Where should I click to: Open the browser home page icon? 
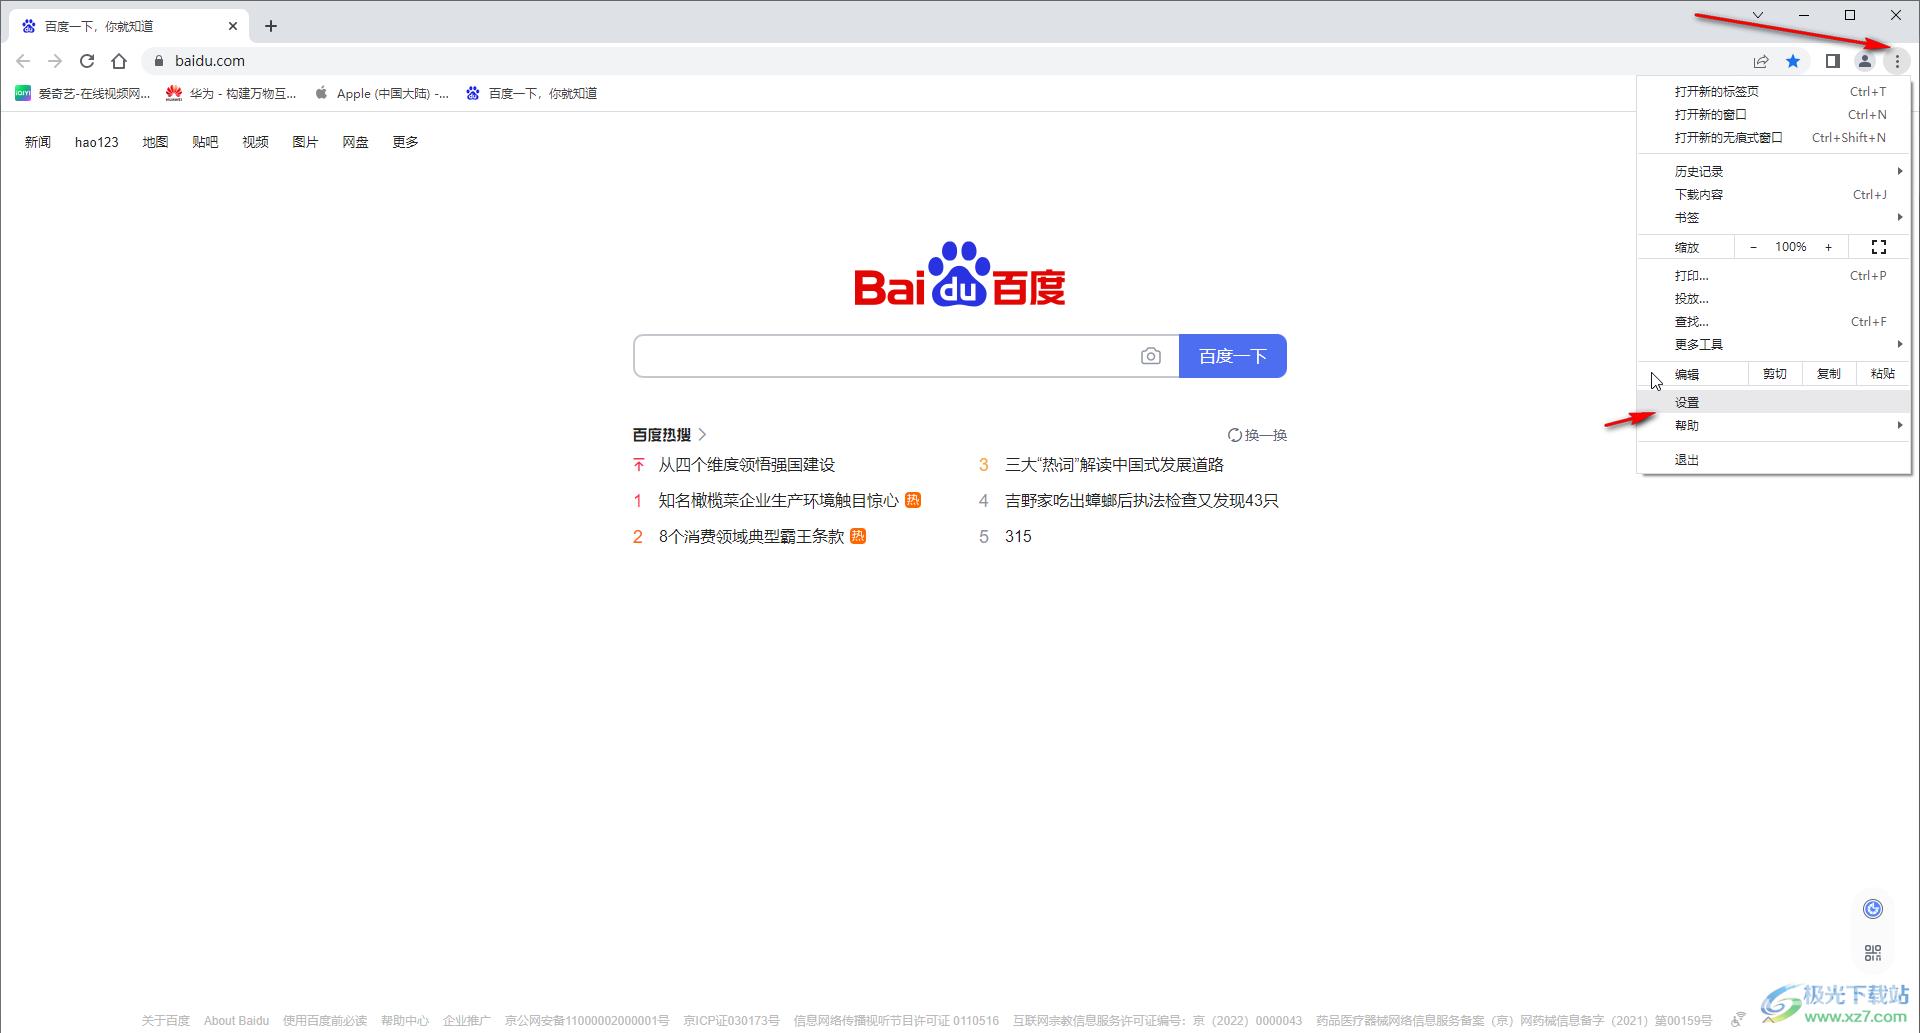point(119,61)
